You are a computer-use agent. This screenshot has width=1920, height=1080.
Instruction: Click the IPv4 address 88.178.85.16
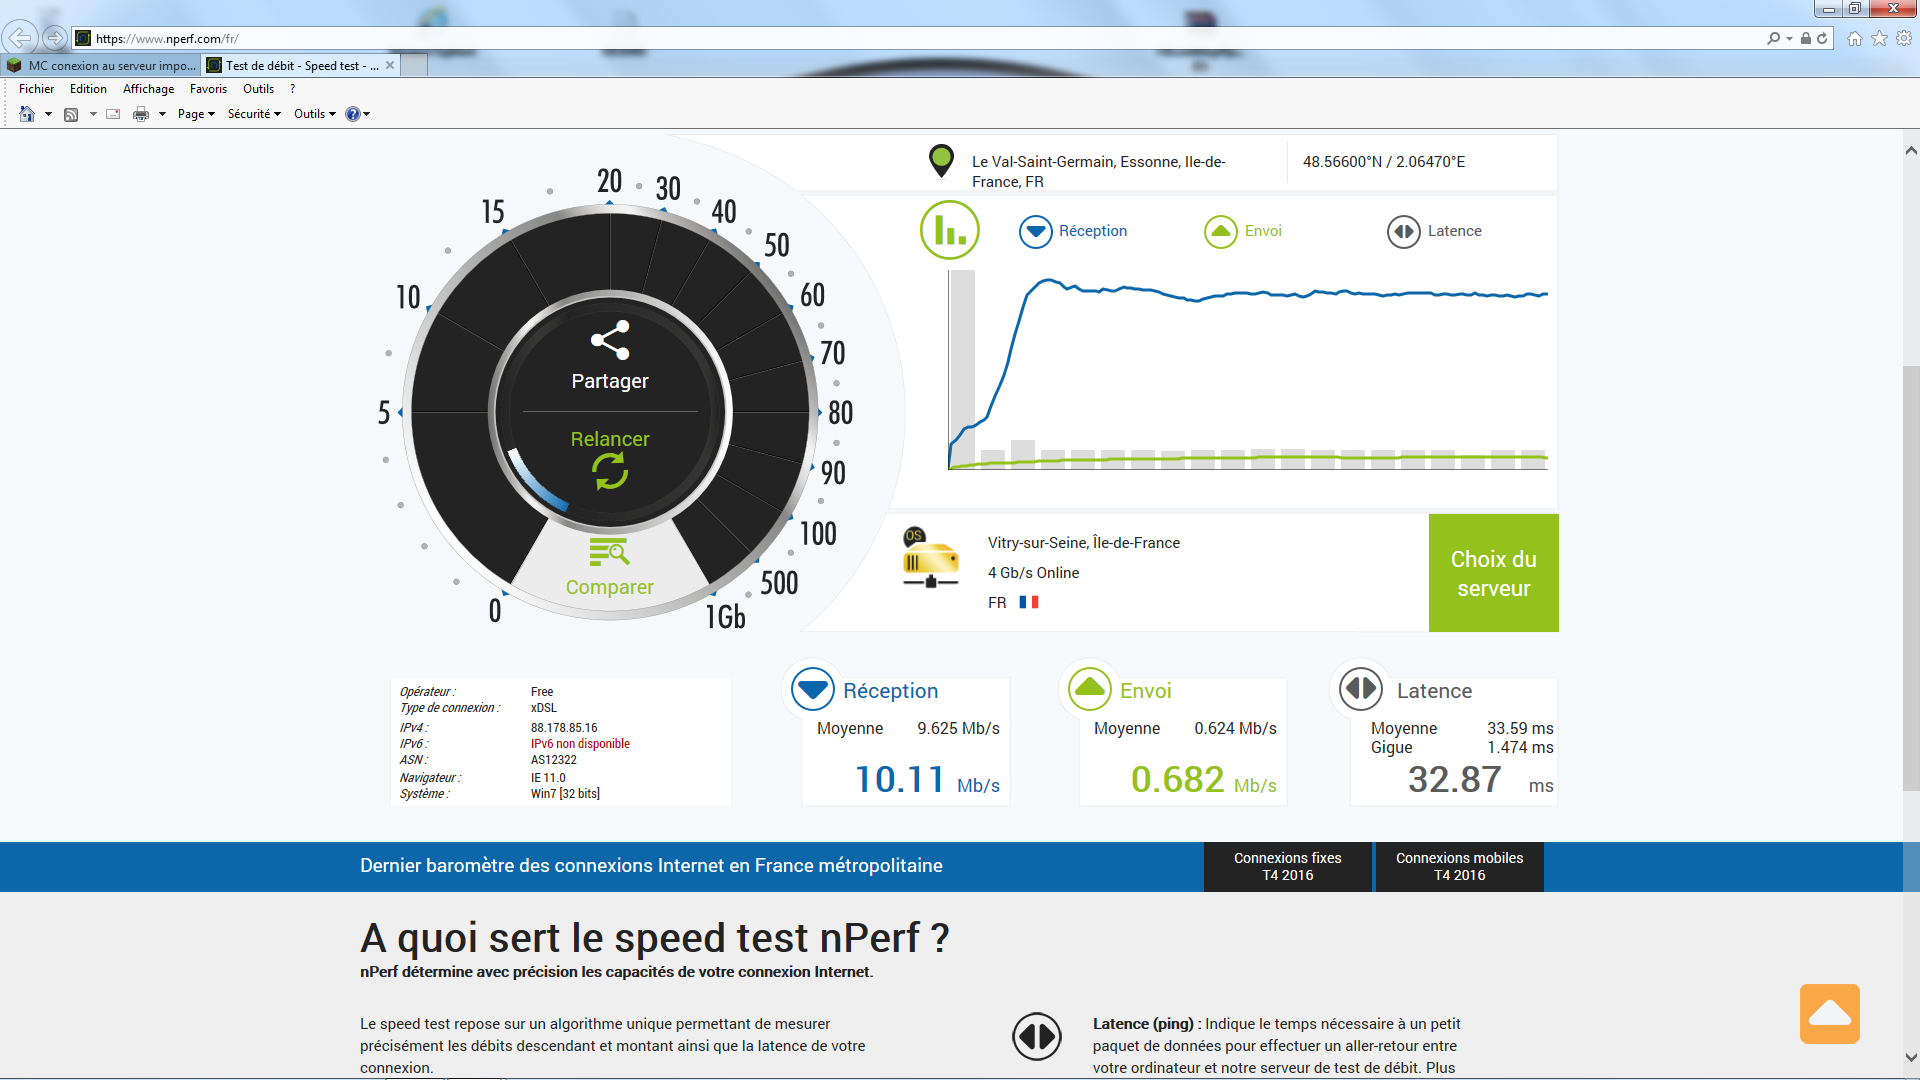pos(564,728)
